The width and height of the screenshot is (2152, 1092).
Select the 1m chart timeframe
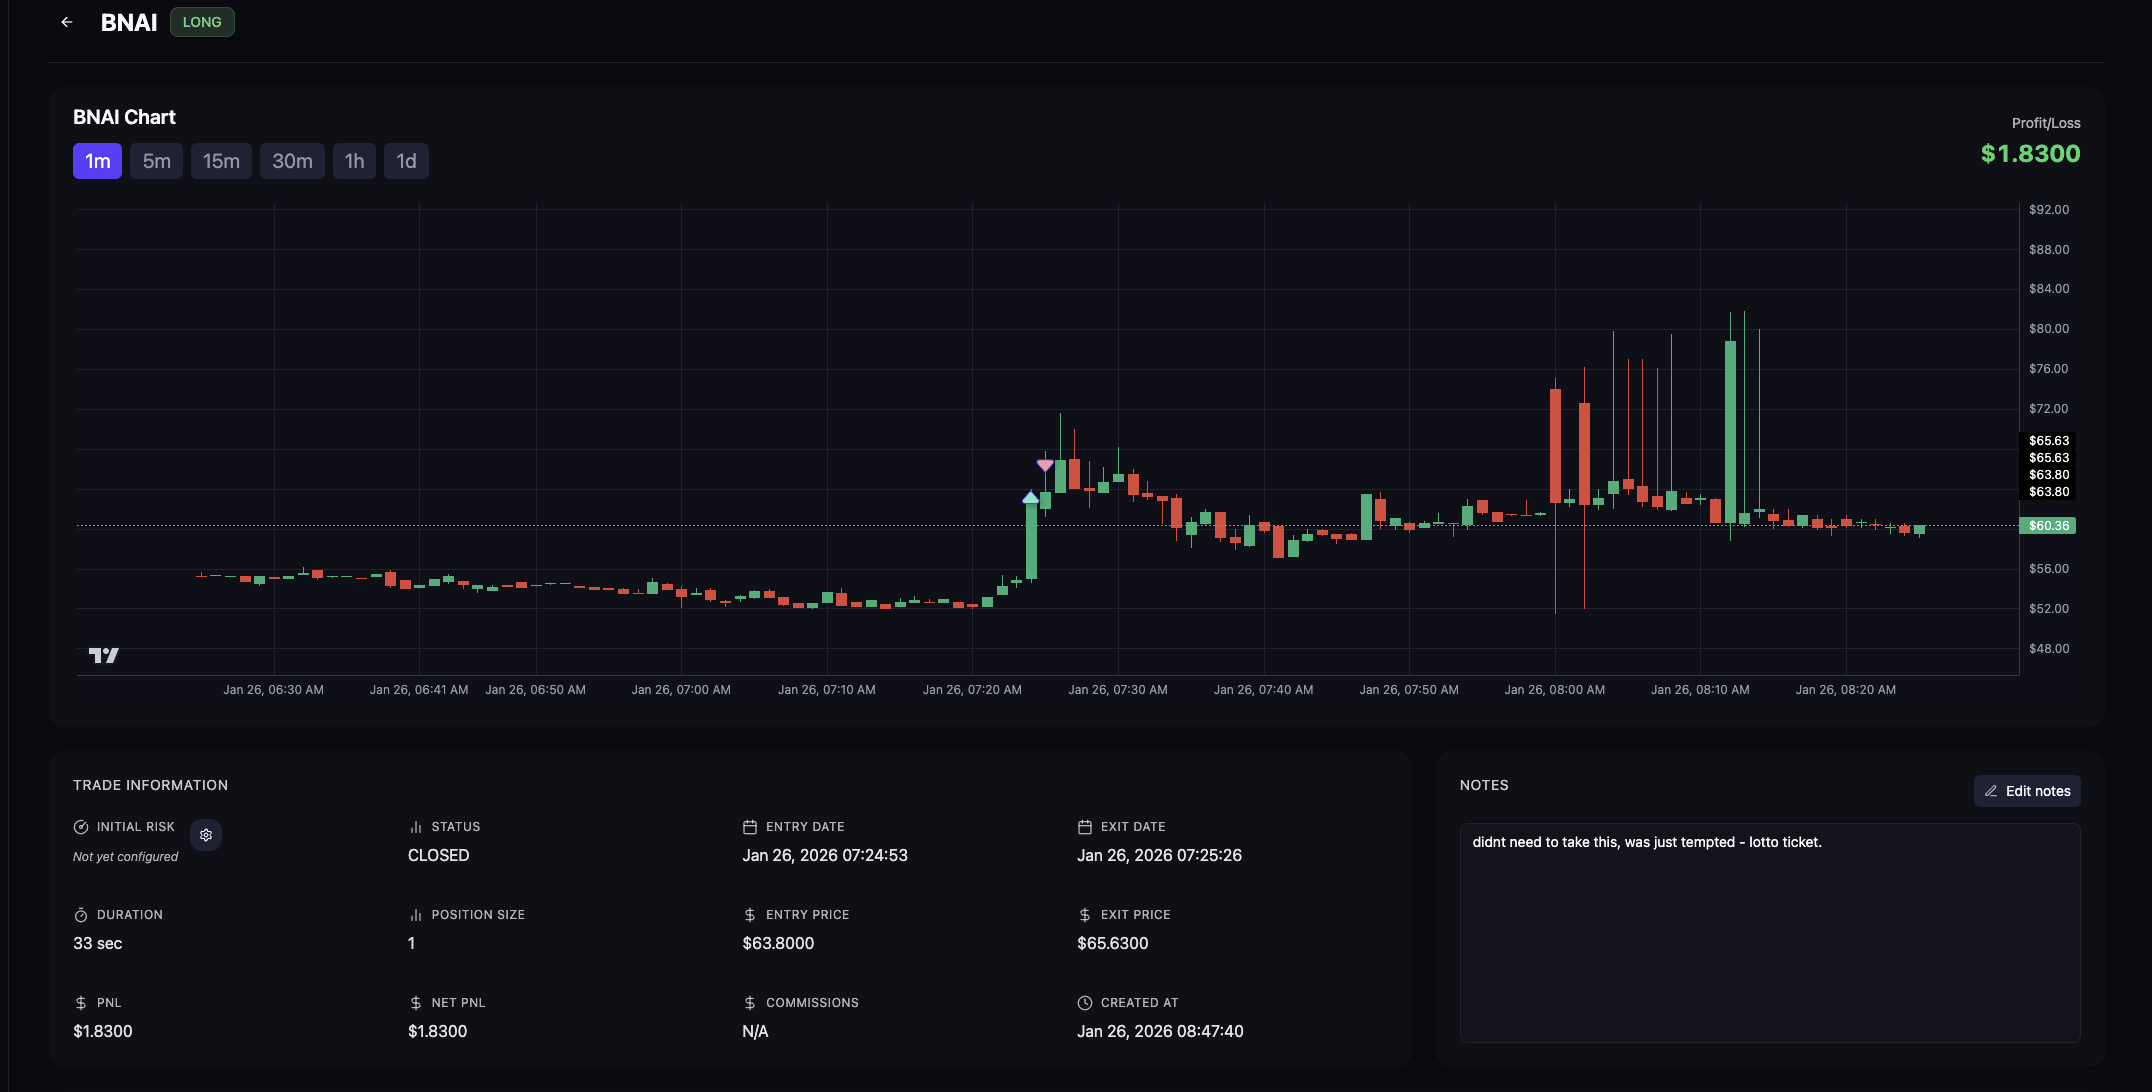[x=97, y=161]
